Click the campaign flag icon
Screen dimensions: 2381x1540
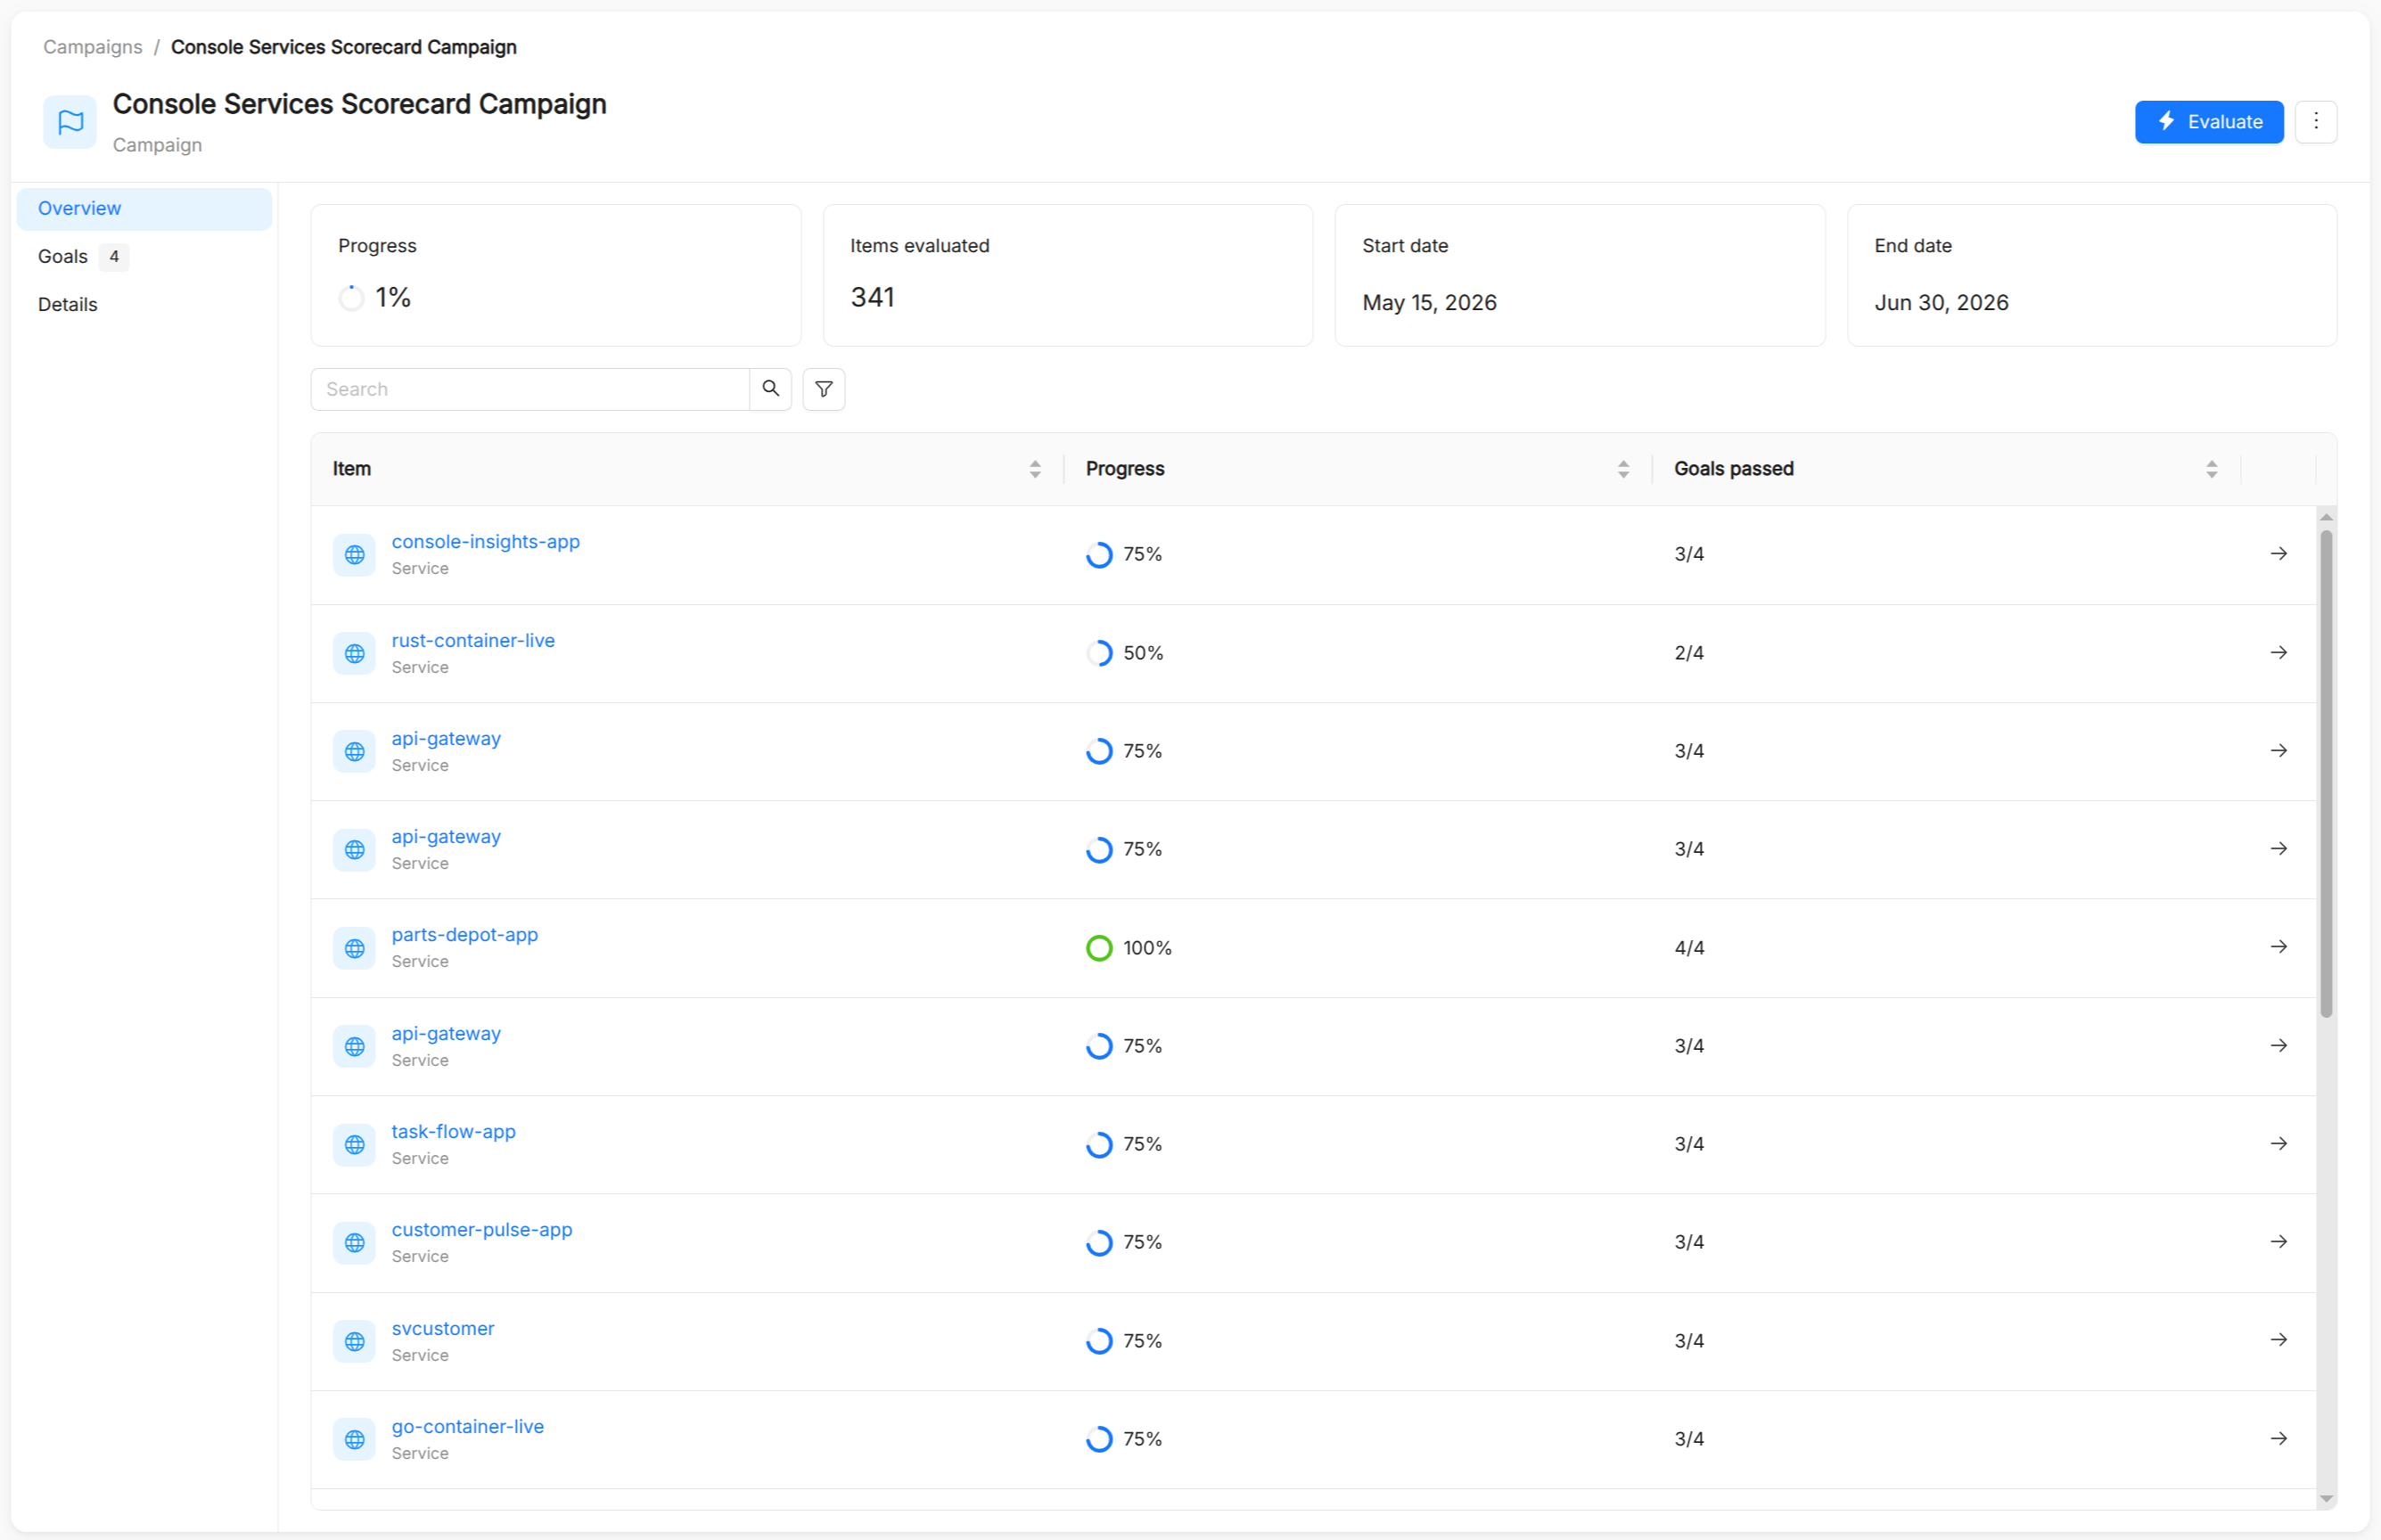[70, 122]
